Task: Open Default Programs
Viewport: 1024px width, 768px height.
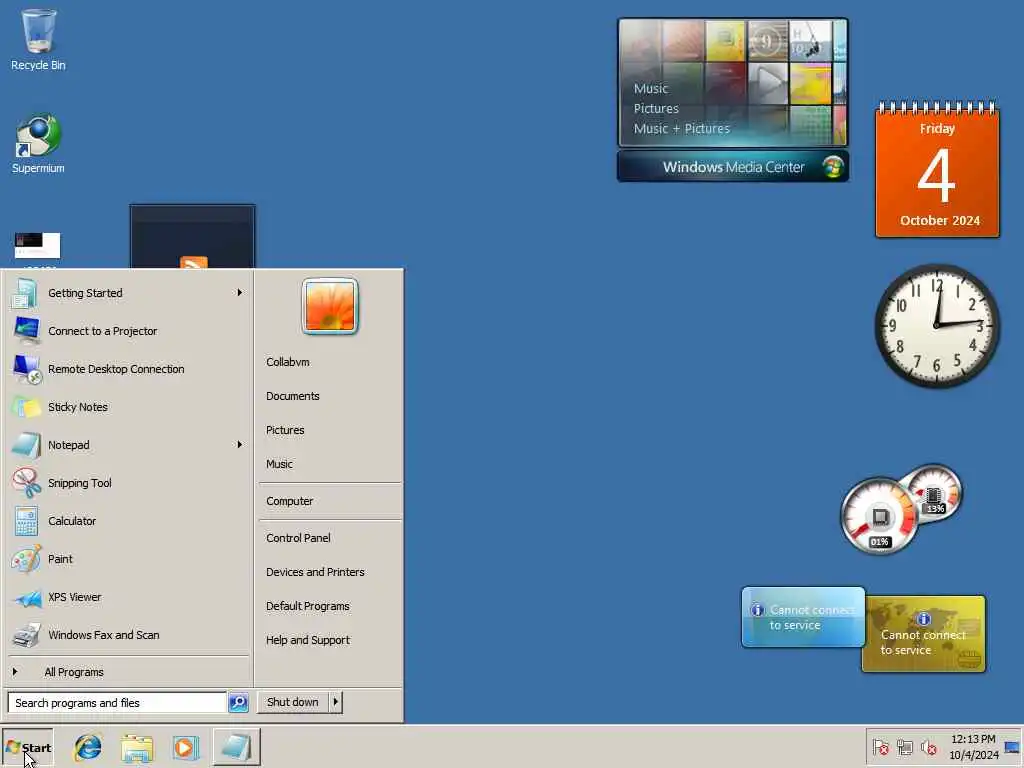Action: pyautogui.click(x=308, y=606)
